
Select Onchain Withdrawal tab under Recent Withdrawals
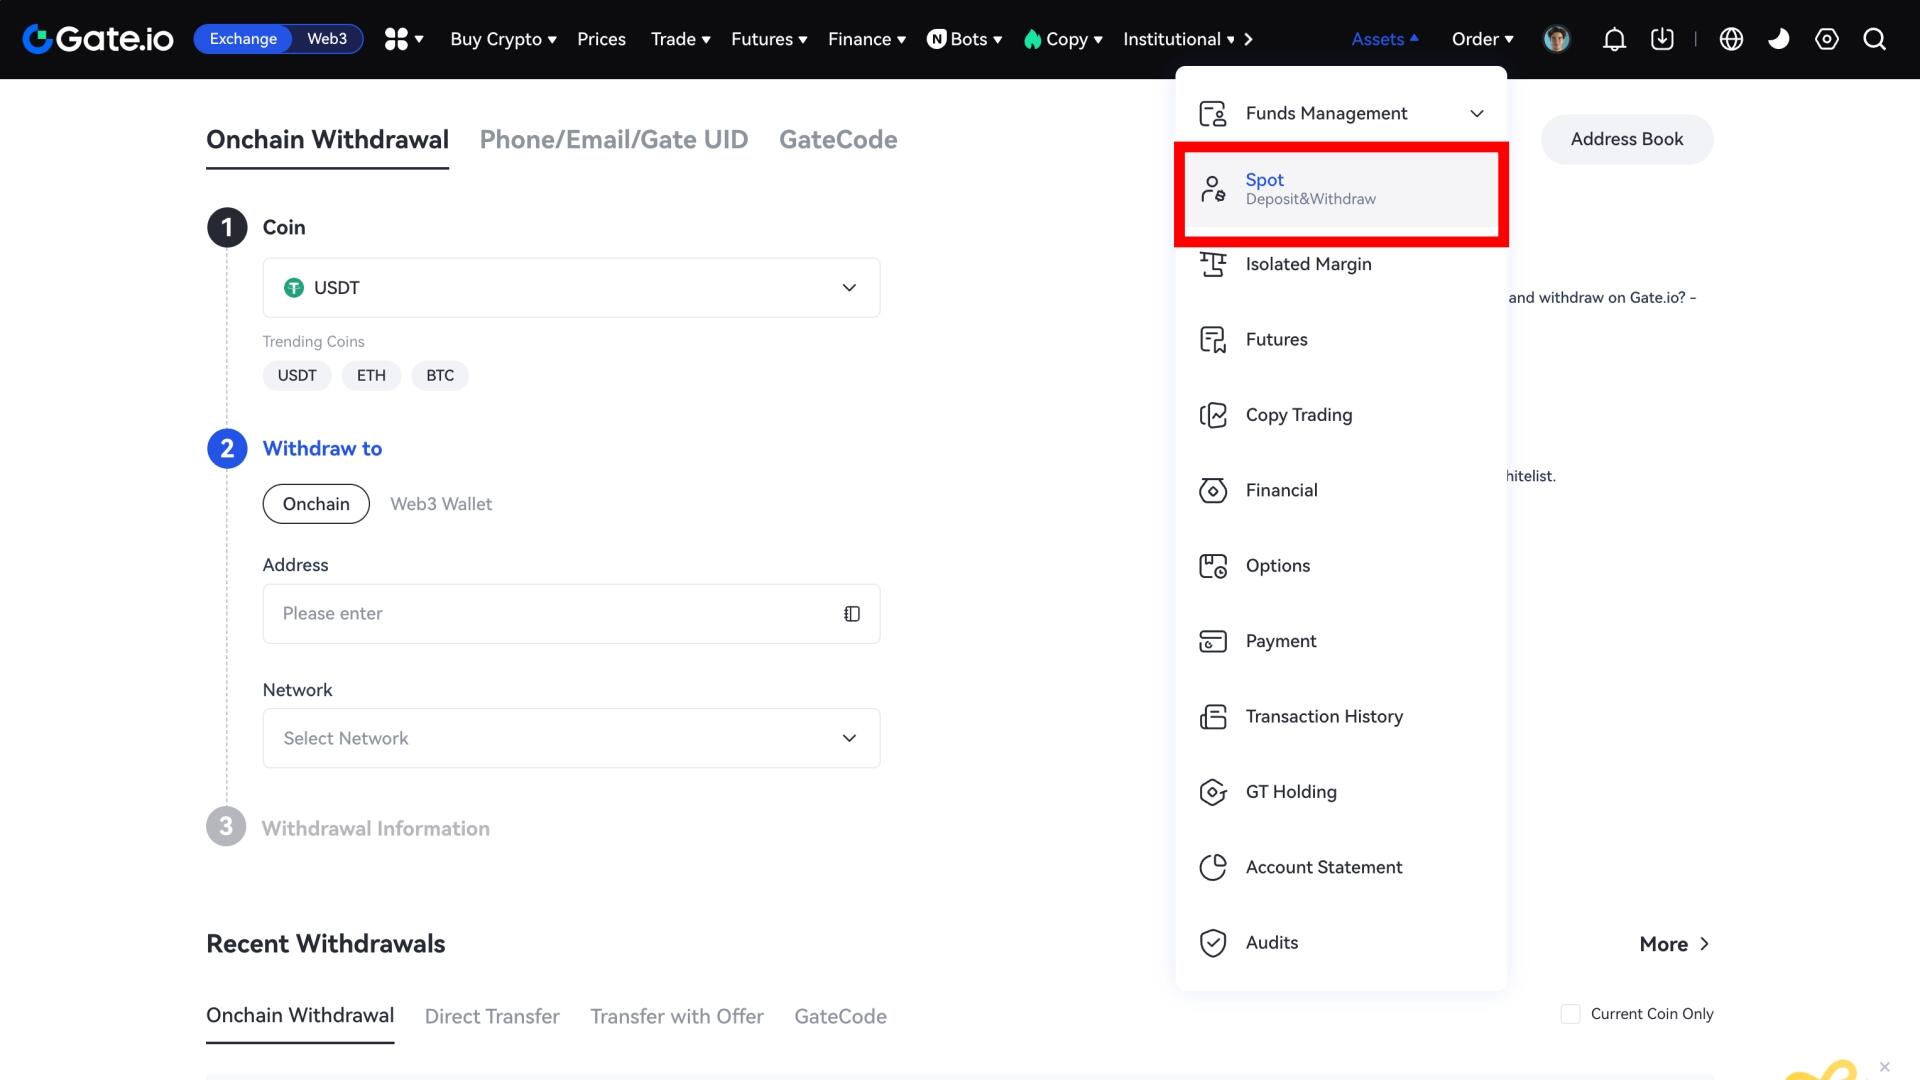[x=300, y=1015]
